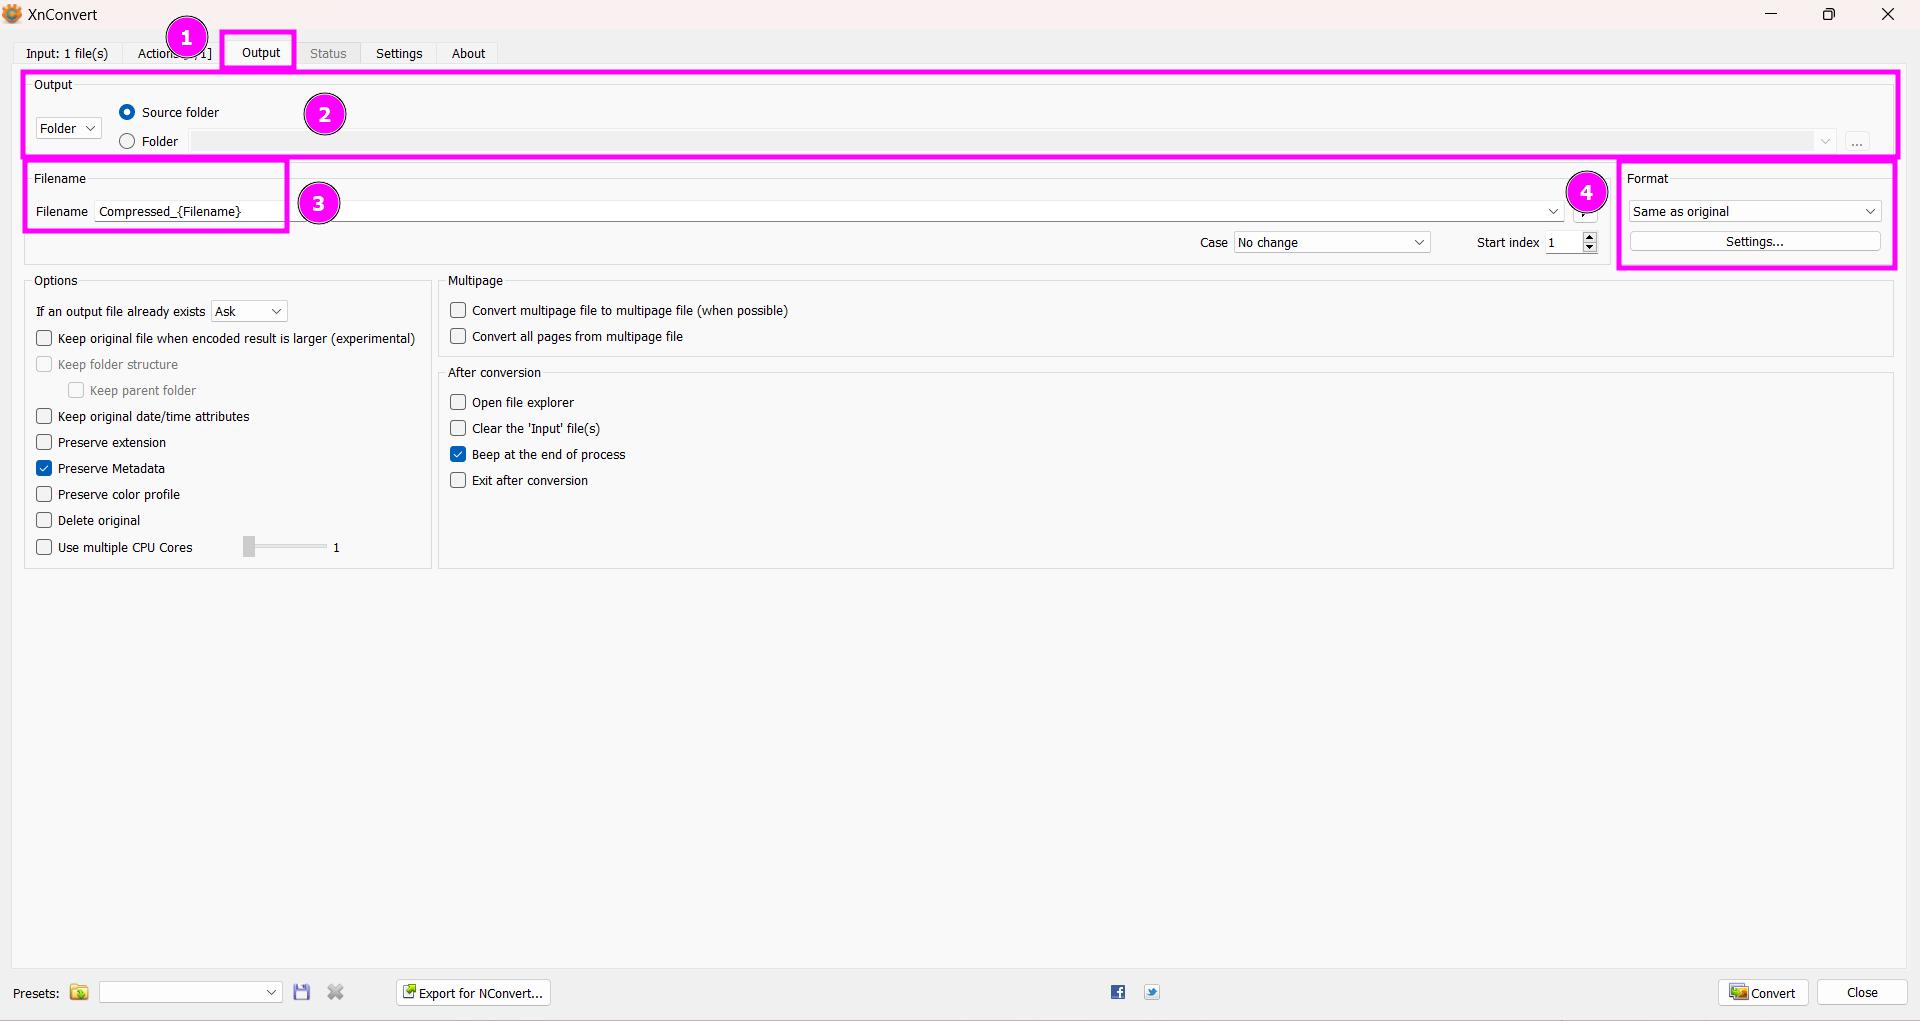Switch to the Input: 1 file(s) tab
The width and height of the screenshot is (1920, 1021).
click(67, 53)
